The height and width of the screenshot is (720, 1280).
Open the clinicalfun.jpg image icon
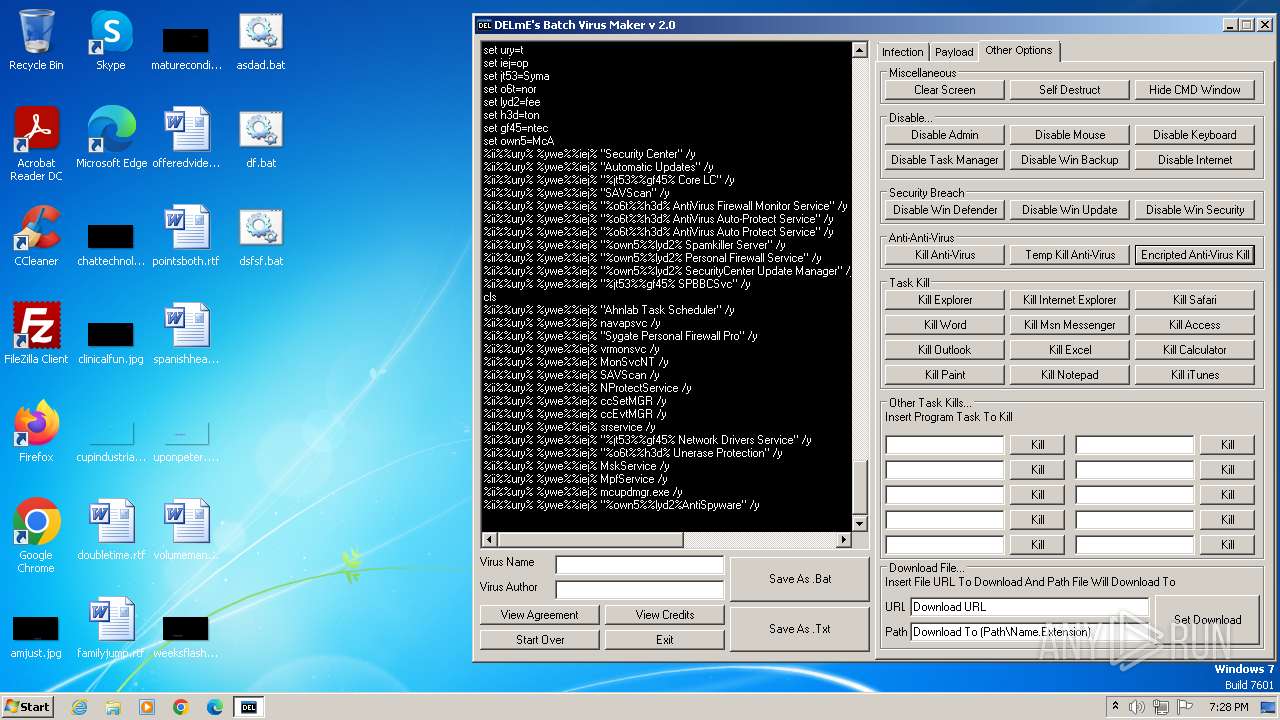tap(111, 340)
